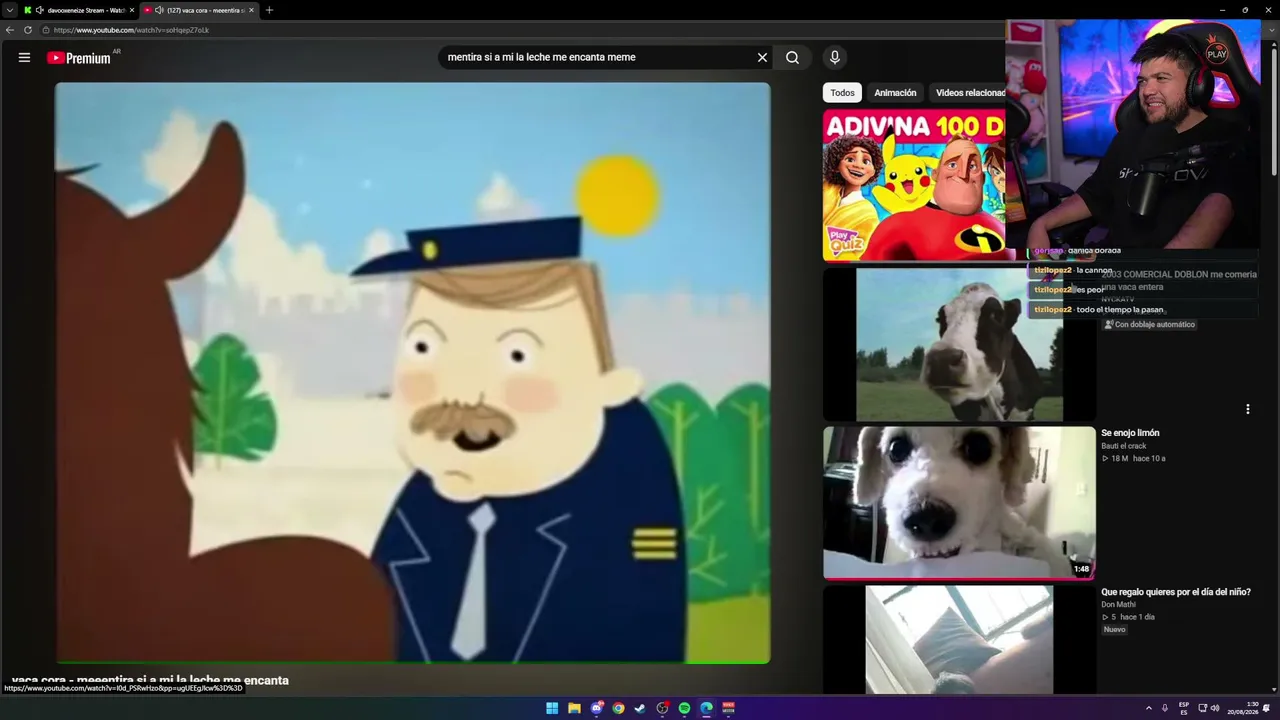The height and width of the screenshot is (720, 1280).
Task: Open the 'Se enojo limón' video title
Action: [1130, 433]
